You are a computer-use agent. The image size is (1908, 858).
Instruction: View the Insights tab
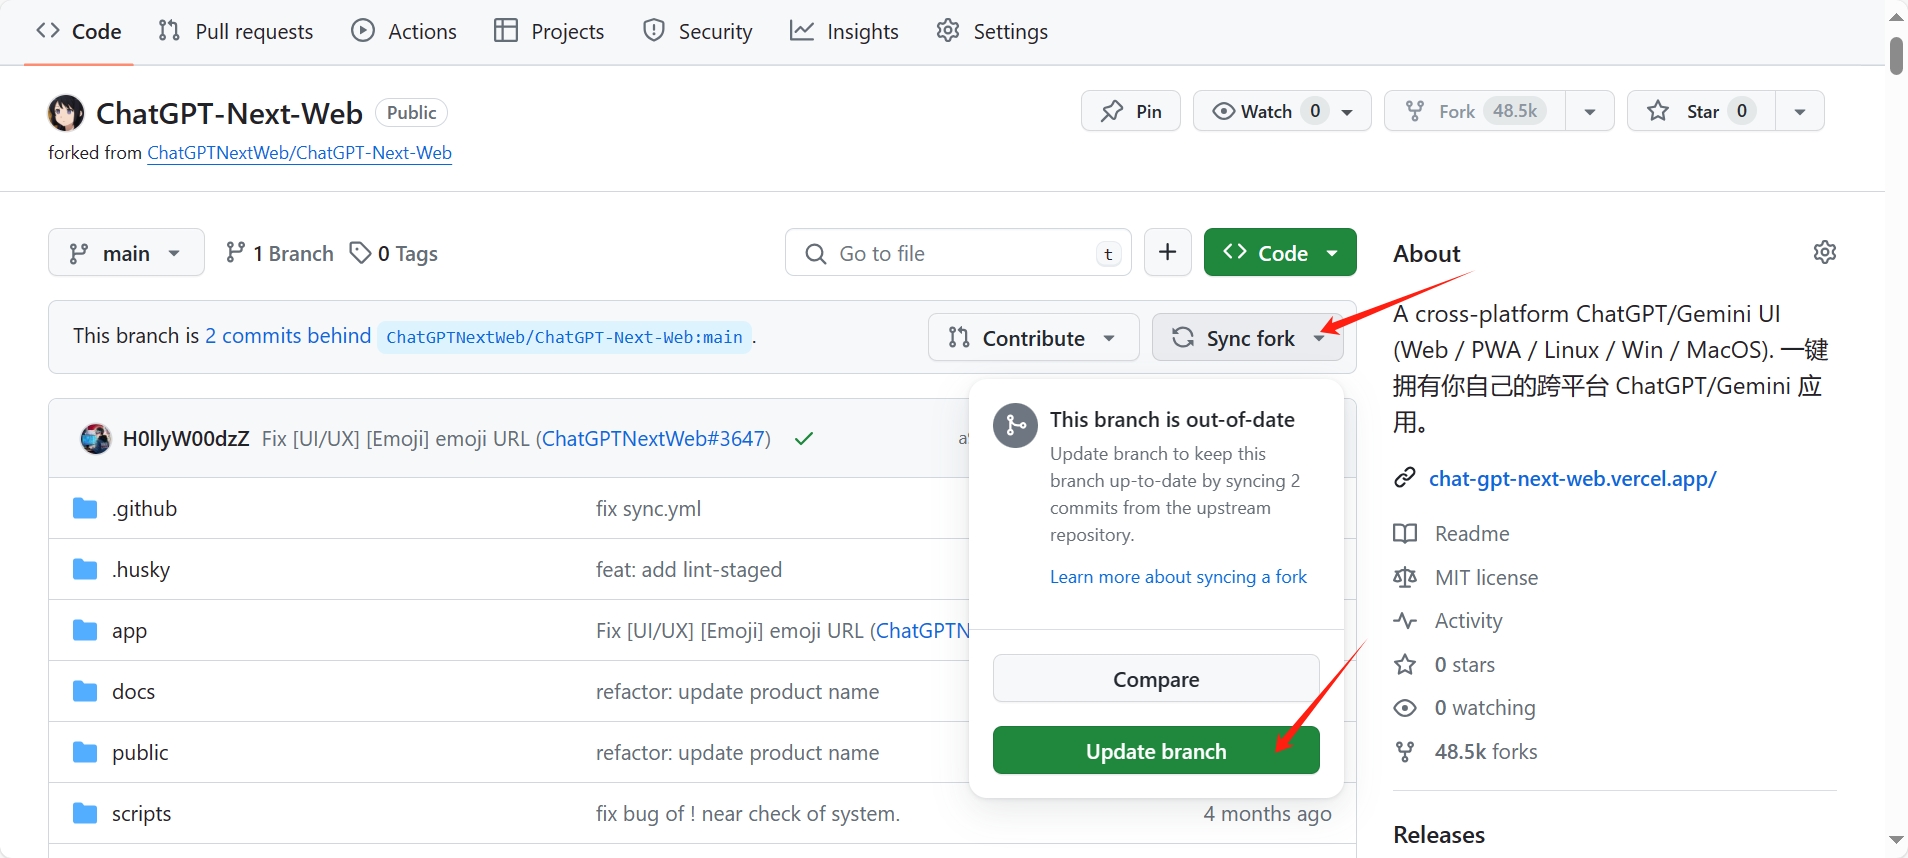845,31
